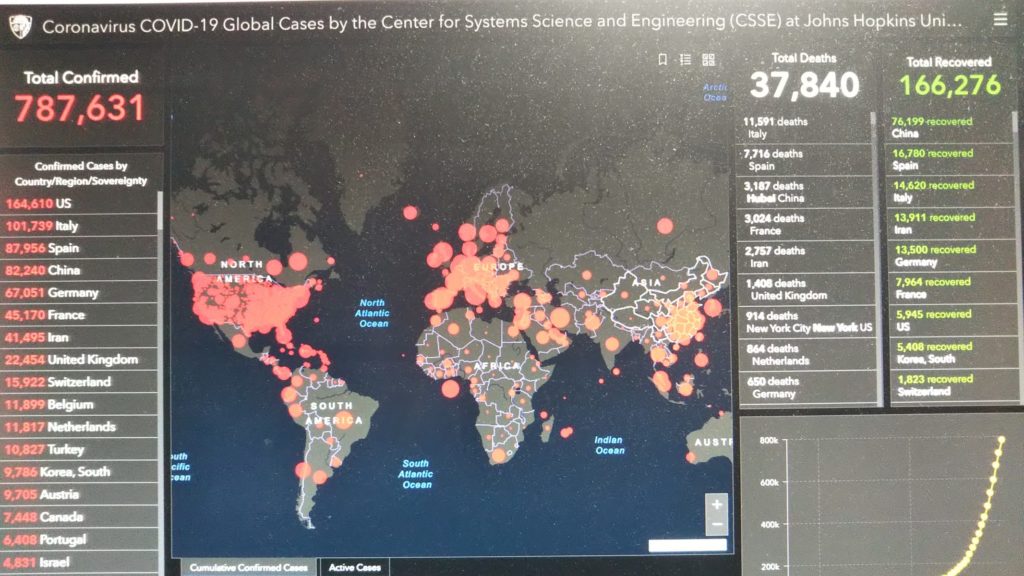Zoom in on the map with plus button
Screen dimensions: 1024x576
point(716,504)
